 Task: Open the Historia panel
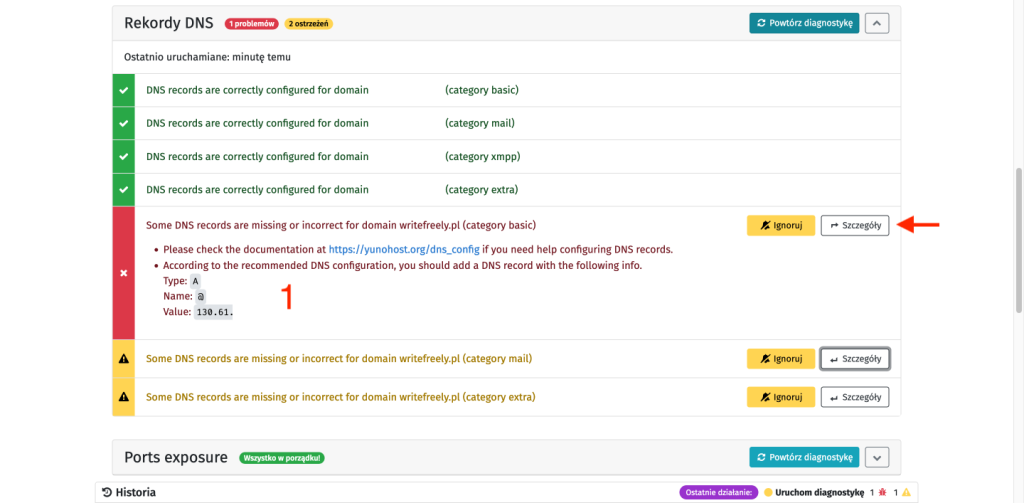[x=135, y=492]
